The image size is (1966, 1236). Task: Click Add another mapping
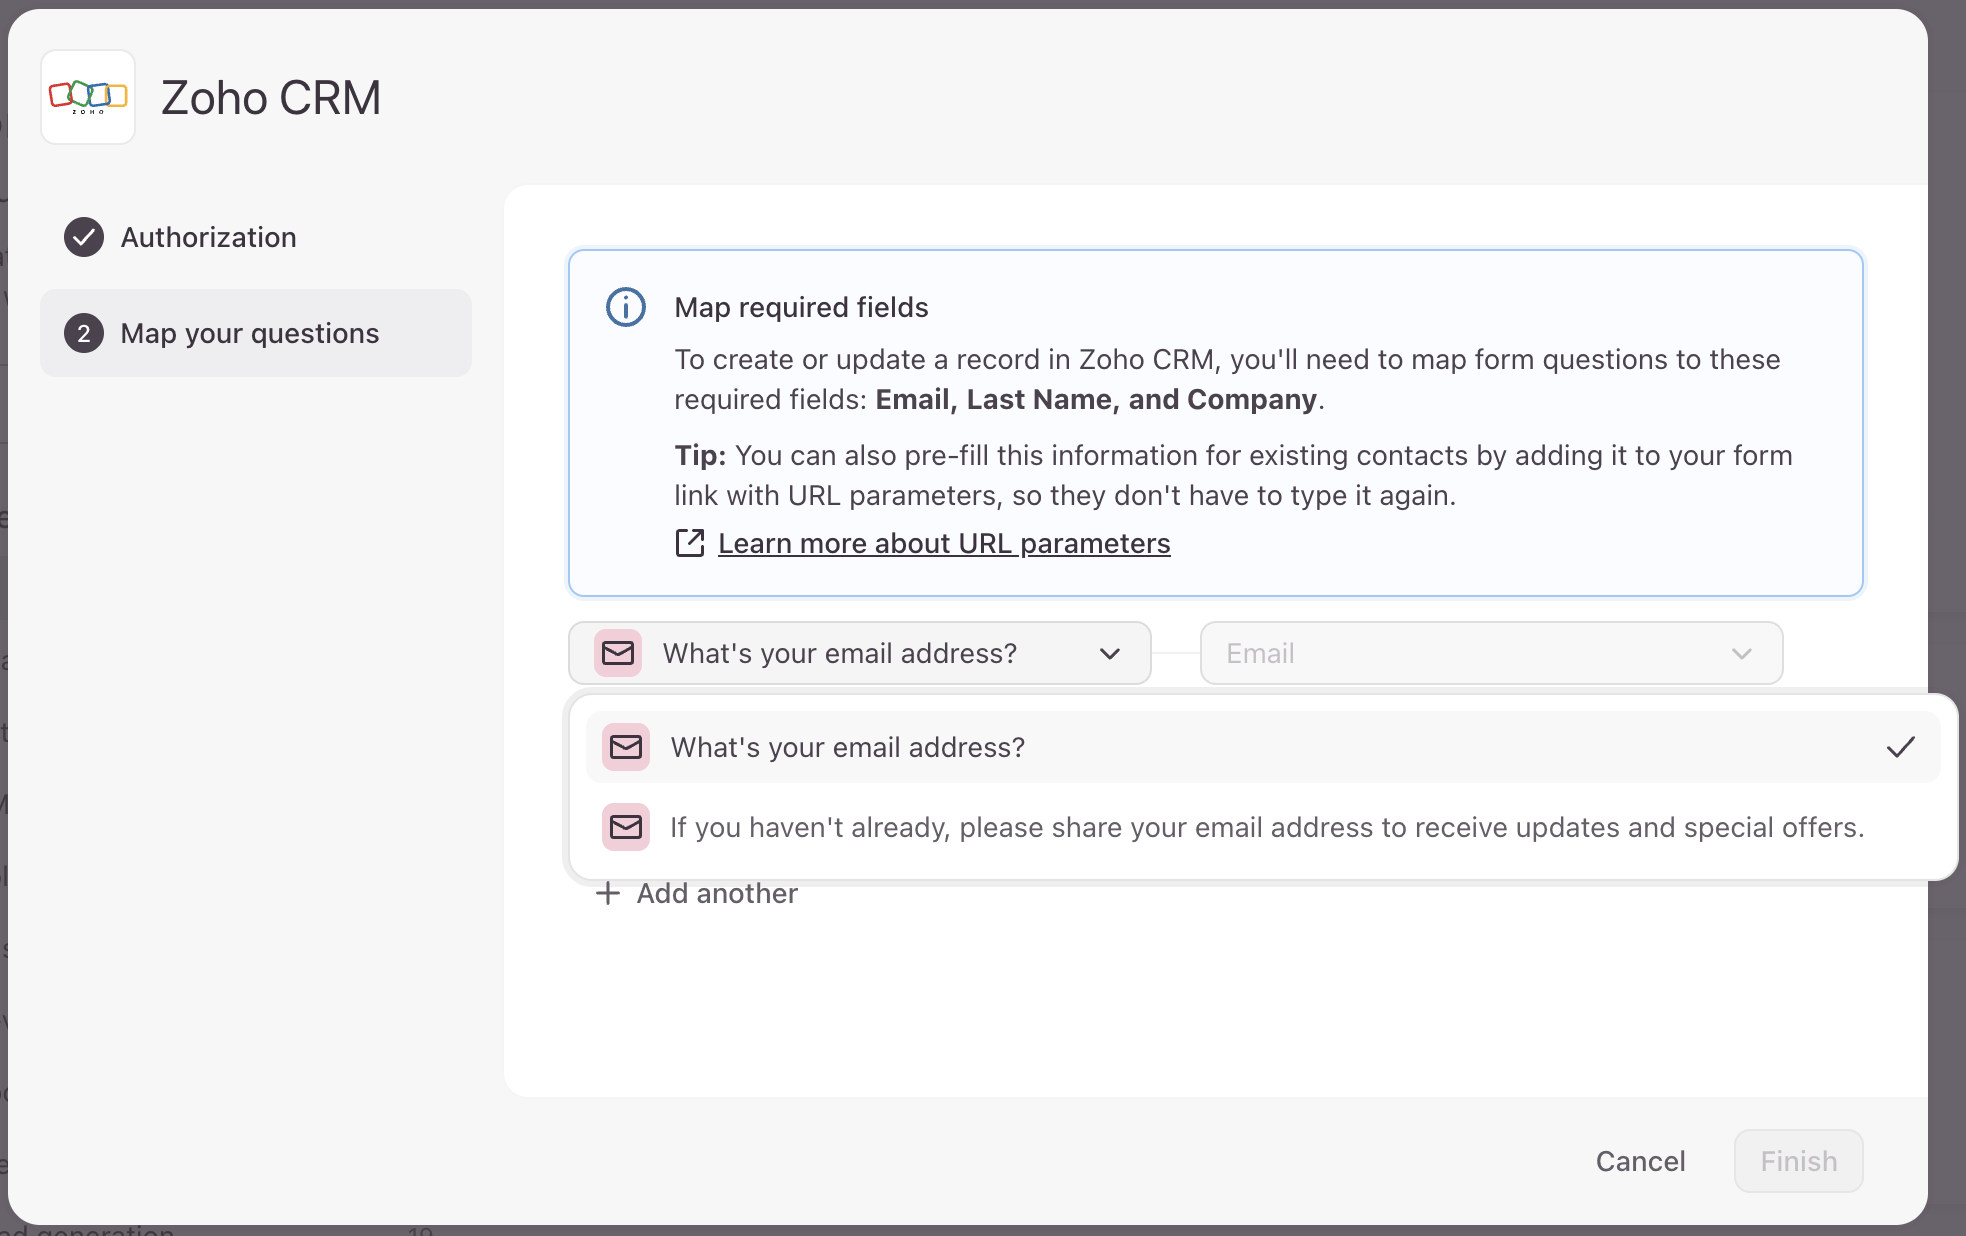pos(697,893)
